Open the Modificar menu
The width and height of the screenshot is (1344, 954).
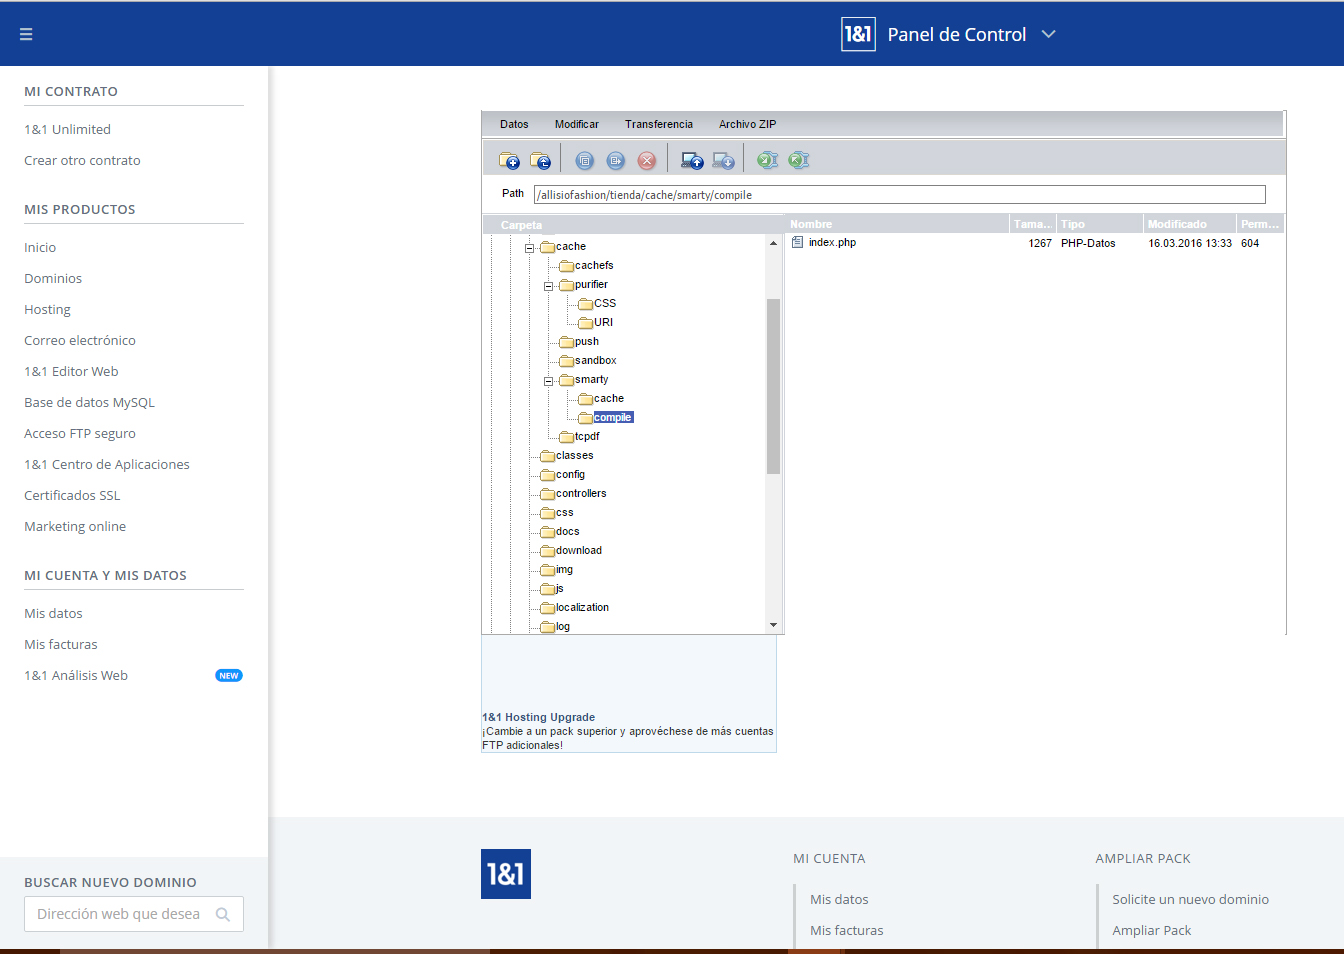click(x=577, y=124)
